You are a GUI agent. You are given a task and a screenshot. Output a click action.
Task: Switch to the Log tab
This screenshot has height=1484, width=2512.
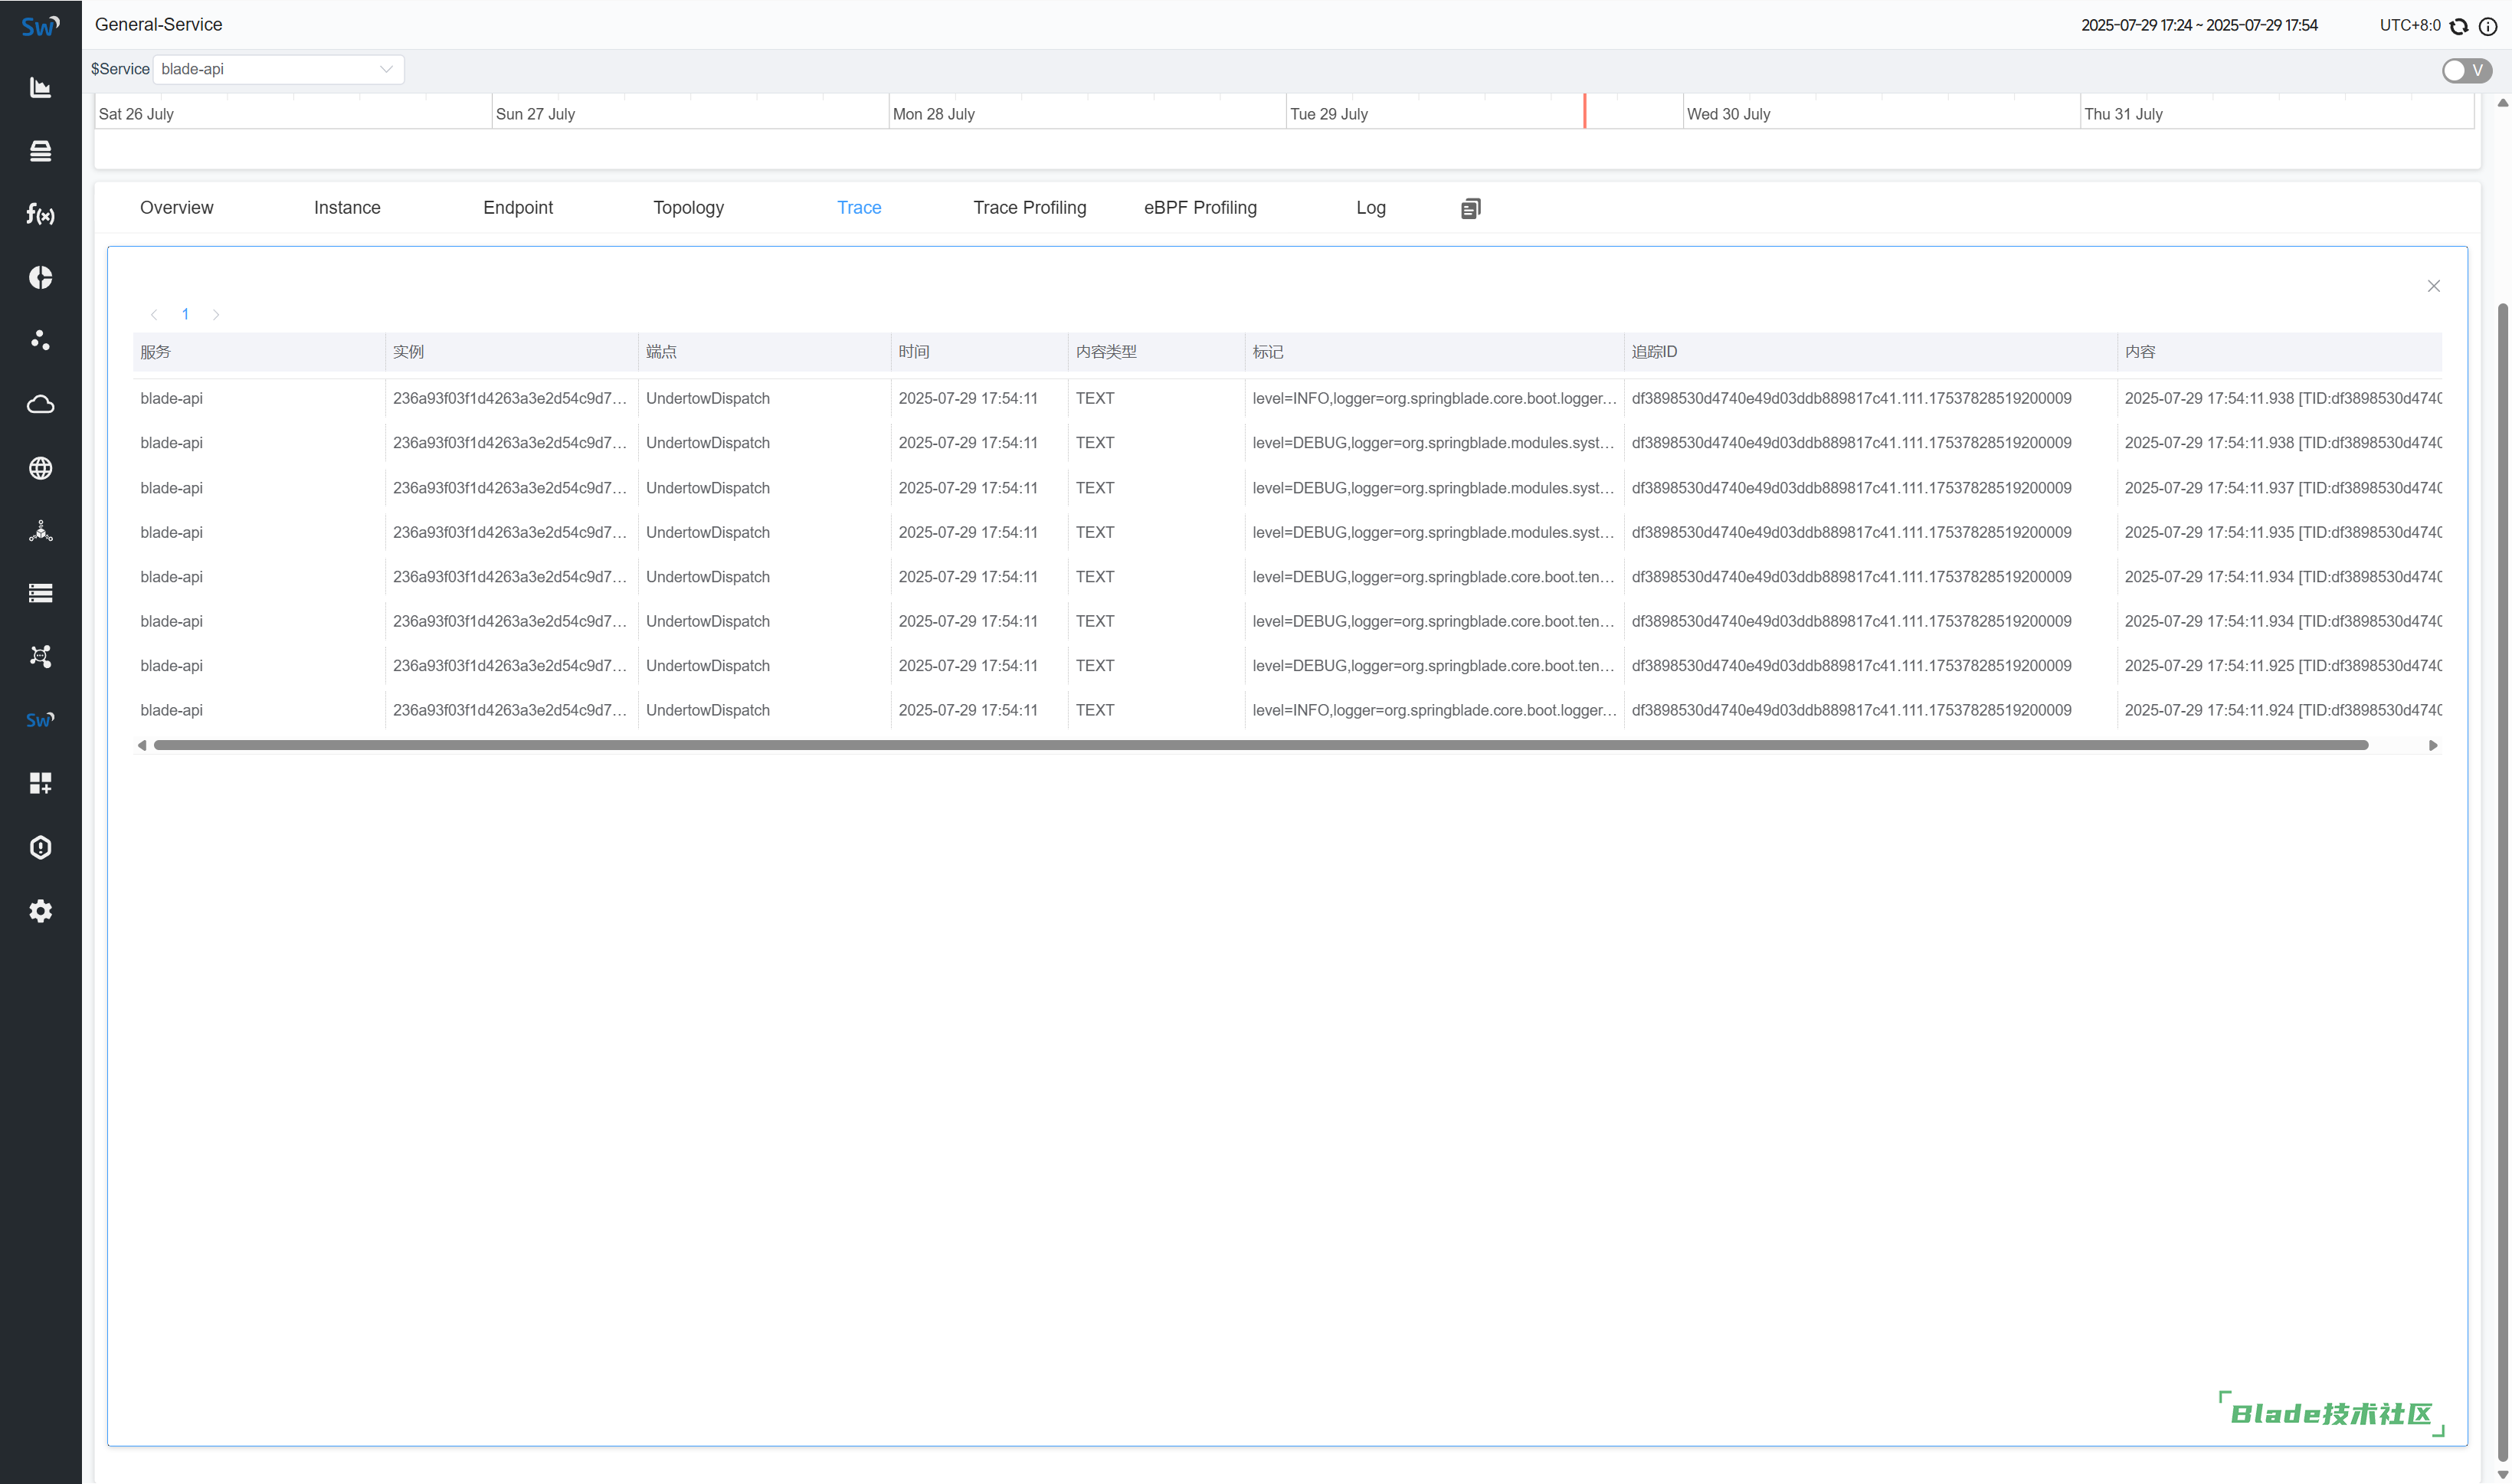(1371, 207)
